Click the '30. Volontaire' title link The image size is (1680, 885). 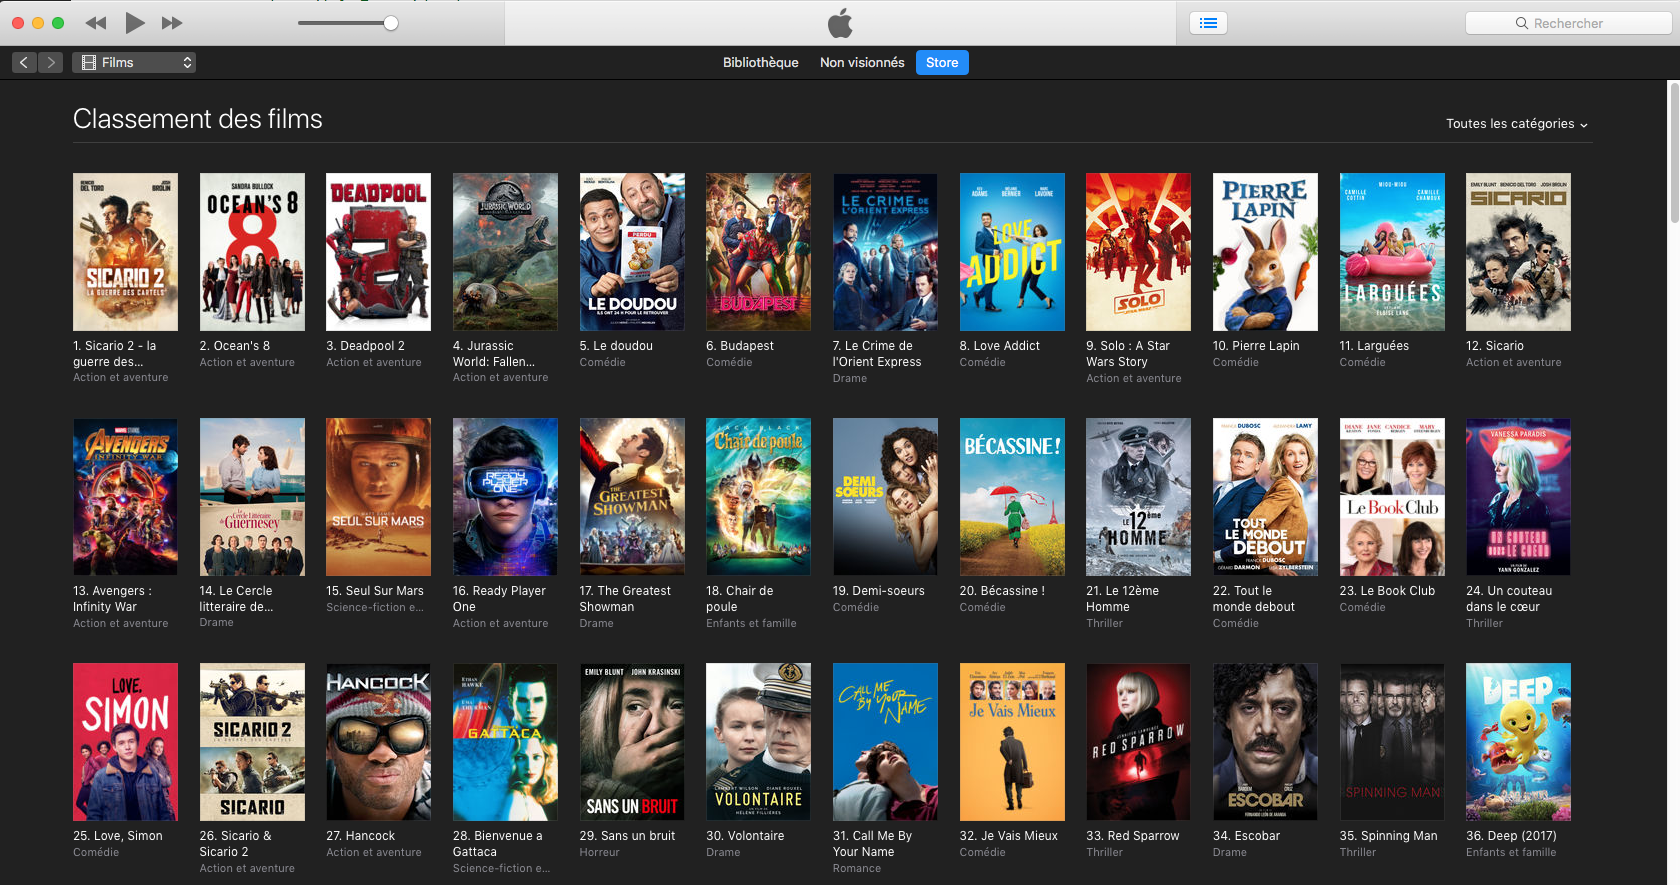pos(745,836)
